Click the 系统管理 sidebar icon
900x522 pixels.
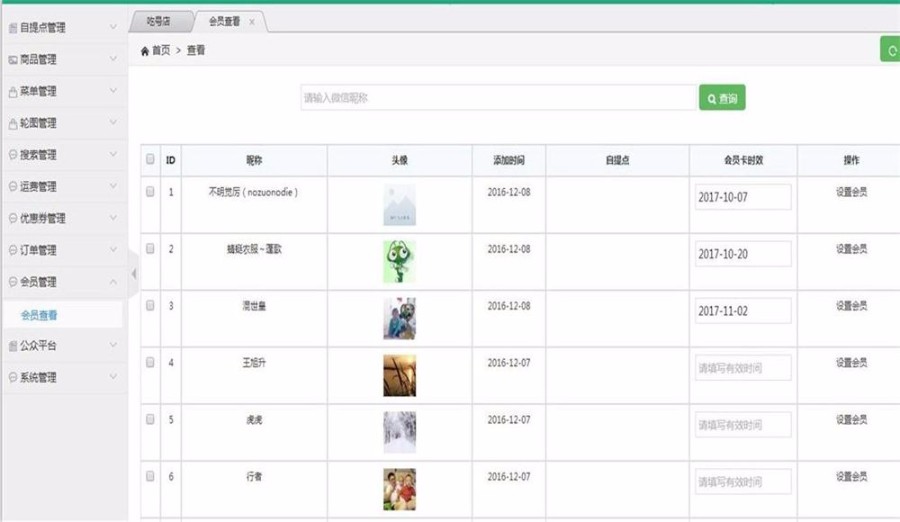coord(13,377)
